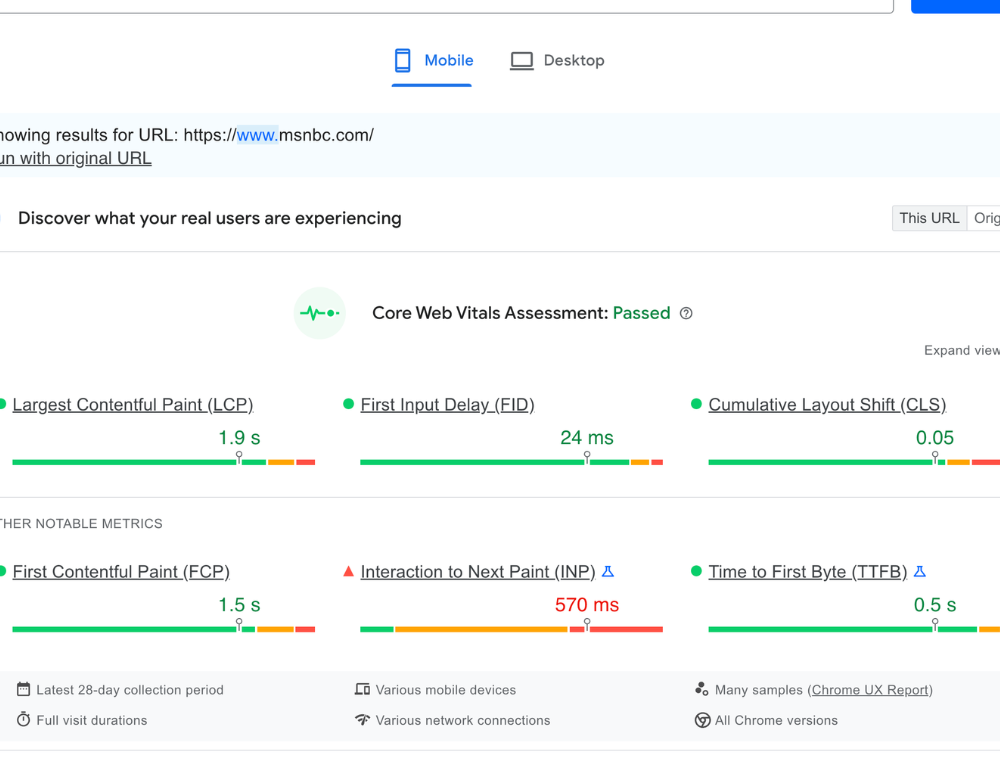Click the experimental flask icon beside INP
Screen dimensions: 1000x768
pos(608,572)
